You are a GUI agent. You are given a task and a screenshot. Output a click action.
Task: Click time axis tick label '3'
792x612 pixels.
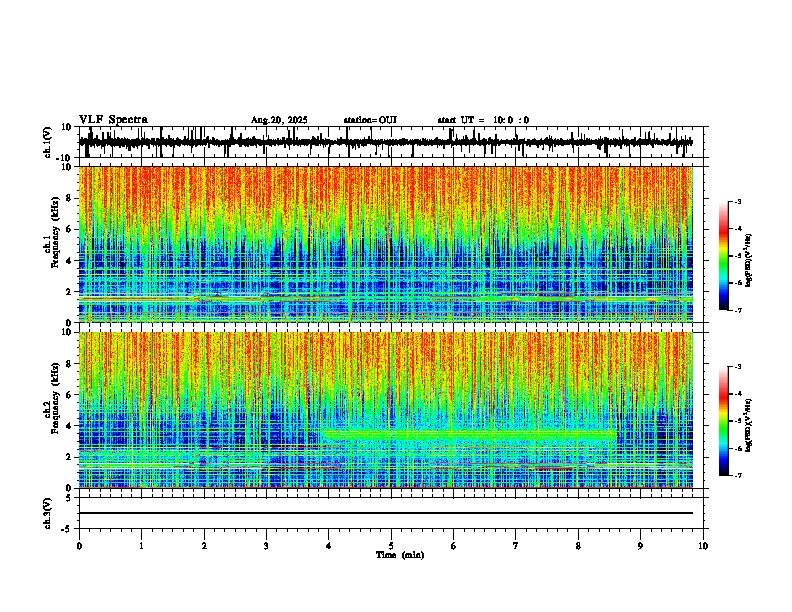point(266,546)
